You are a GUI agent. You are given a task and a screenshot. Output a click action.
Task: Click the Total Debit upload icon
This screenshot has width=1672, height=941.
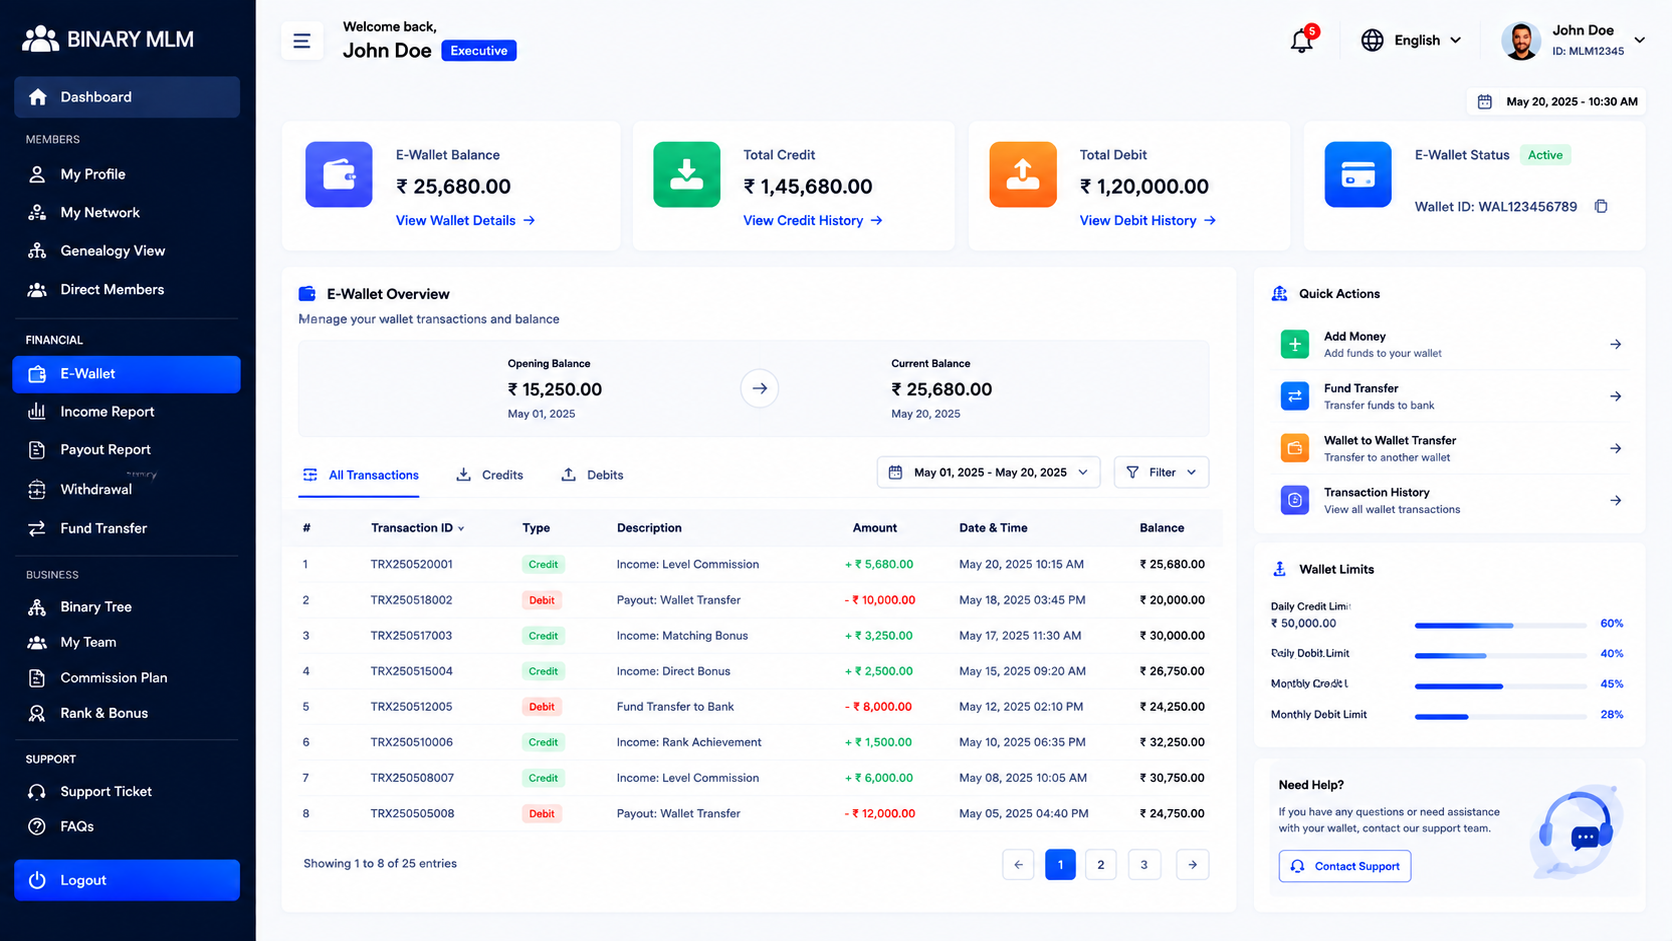1023,174
